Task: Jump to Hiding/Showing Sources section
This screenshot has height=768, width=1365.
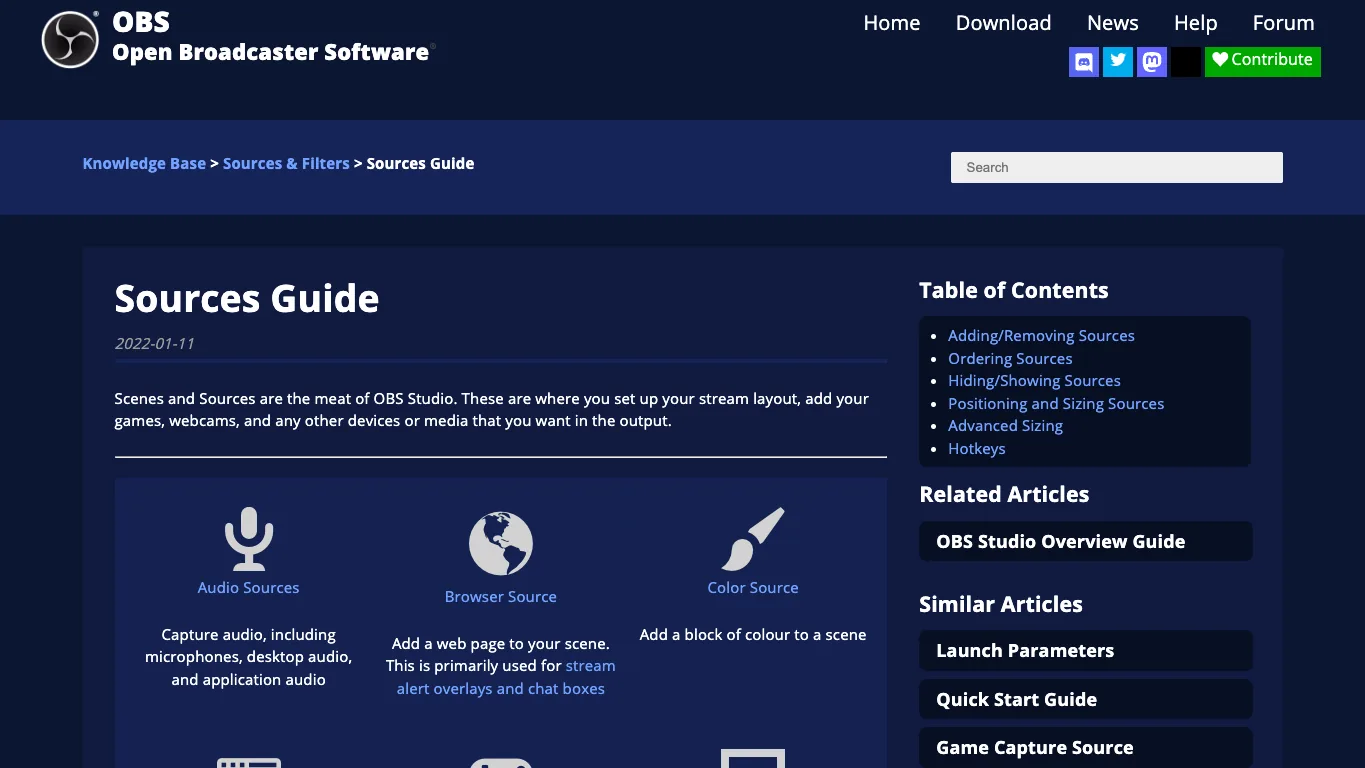Action: tap(1034, 381)
